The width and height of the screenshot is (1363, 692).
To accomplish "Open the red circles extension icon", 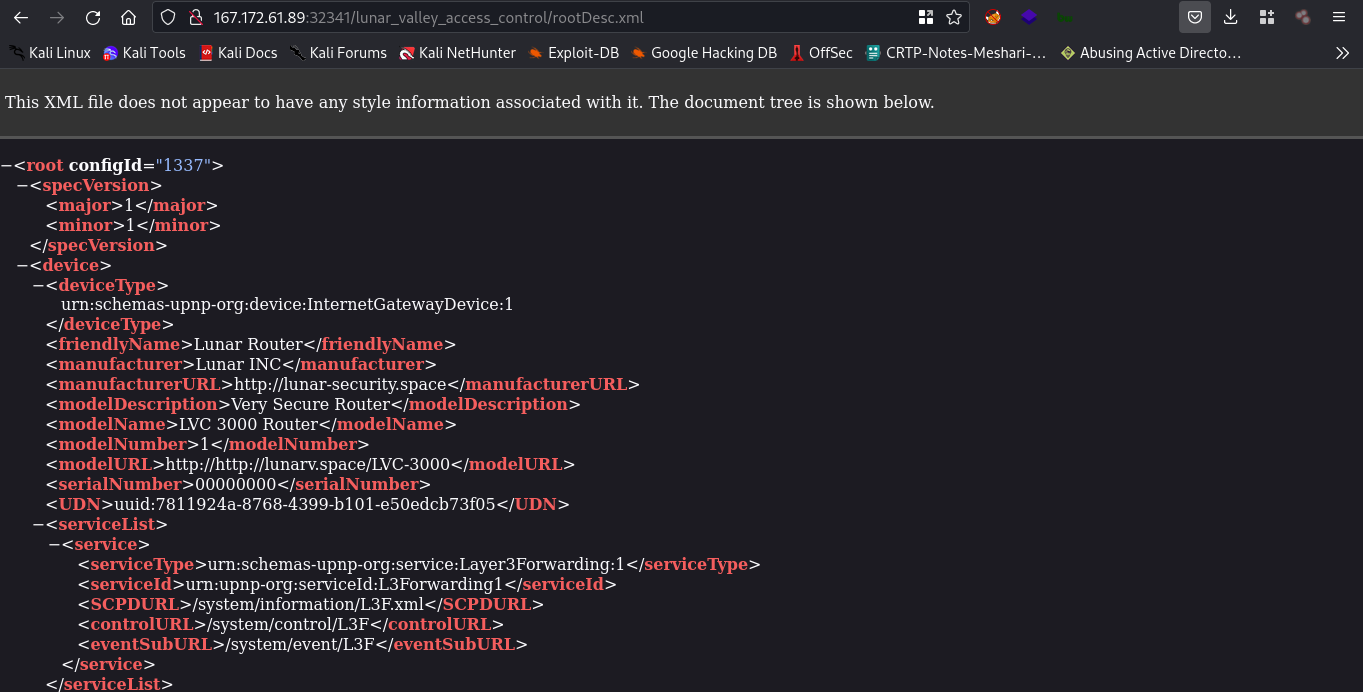I will click(1303, 17).
